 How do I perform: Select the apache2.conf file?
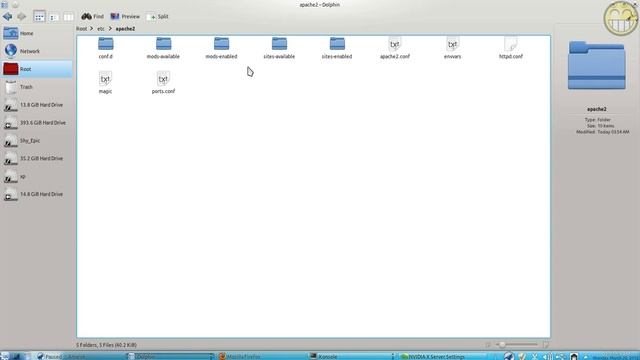(x=395, y=48)
